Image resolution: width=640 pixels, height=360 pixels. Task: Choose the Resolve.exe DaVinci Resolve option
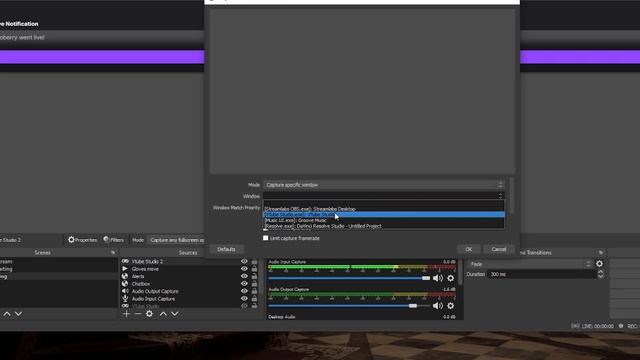click(383, 226)
